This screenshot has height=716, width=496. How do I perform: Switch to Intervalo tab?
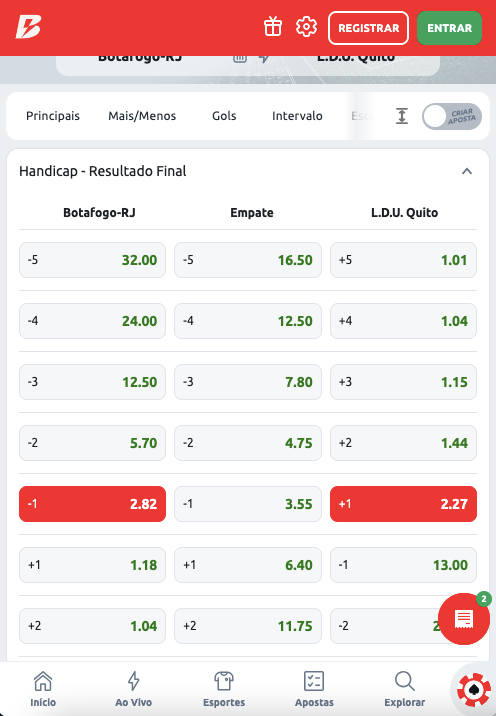(297, 116)
